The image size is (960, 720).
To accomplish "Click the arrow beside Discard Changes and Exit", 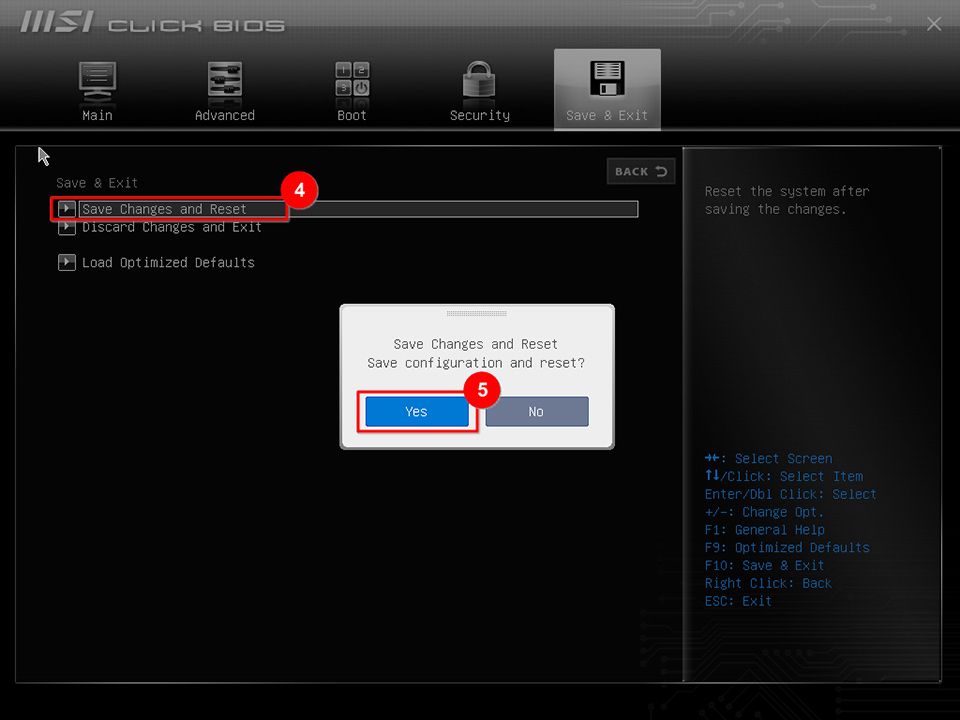I will pyautogui.click(x=67, y=227).
